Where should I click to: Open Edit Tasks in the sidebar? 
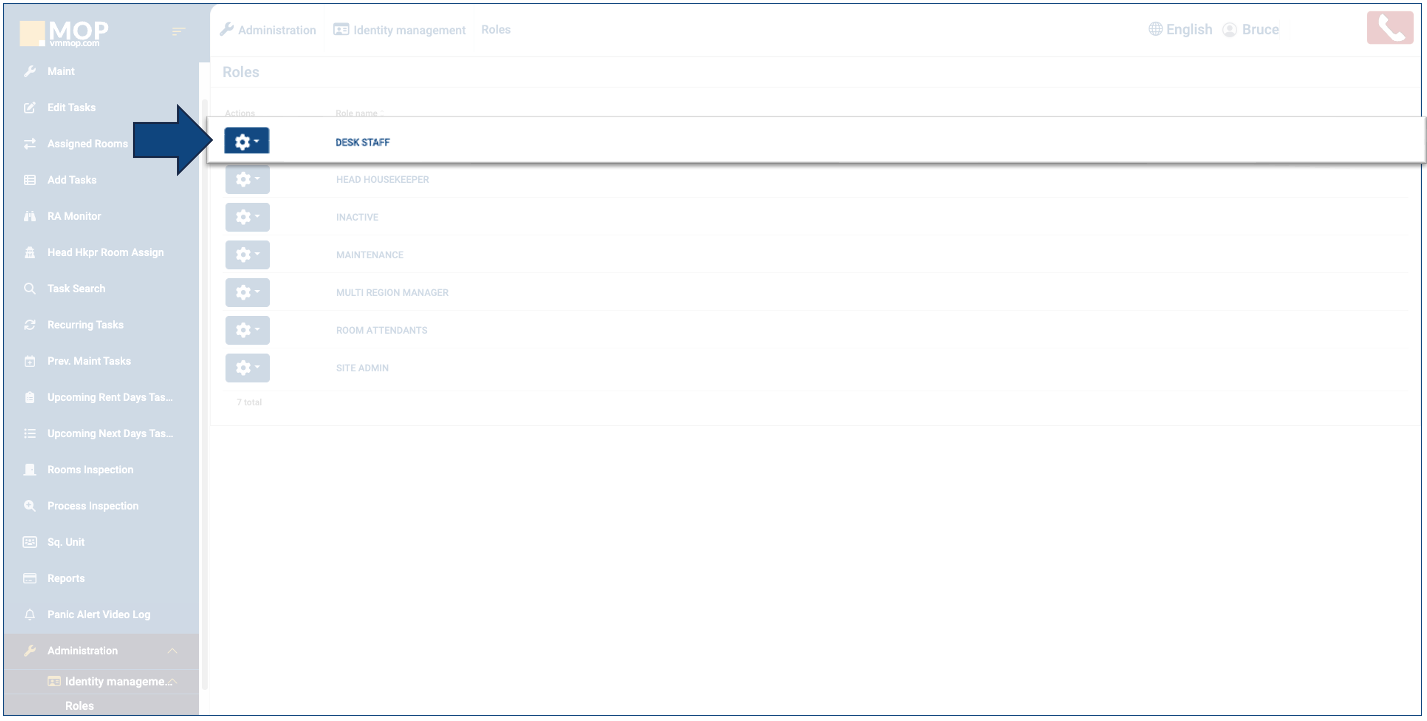[x=71, y=108]
